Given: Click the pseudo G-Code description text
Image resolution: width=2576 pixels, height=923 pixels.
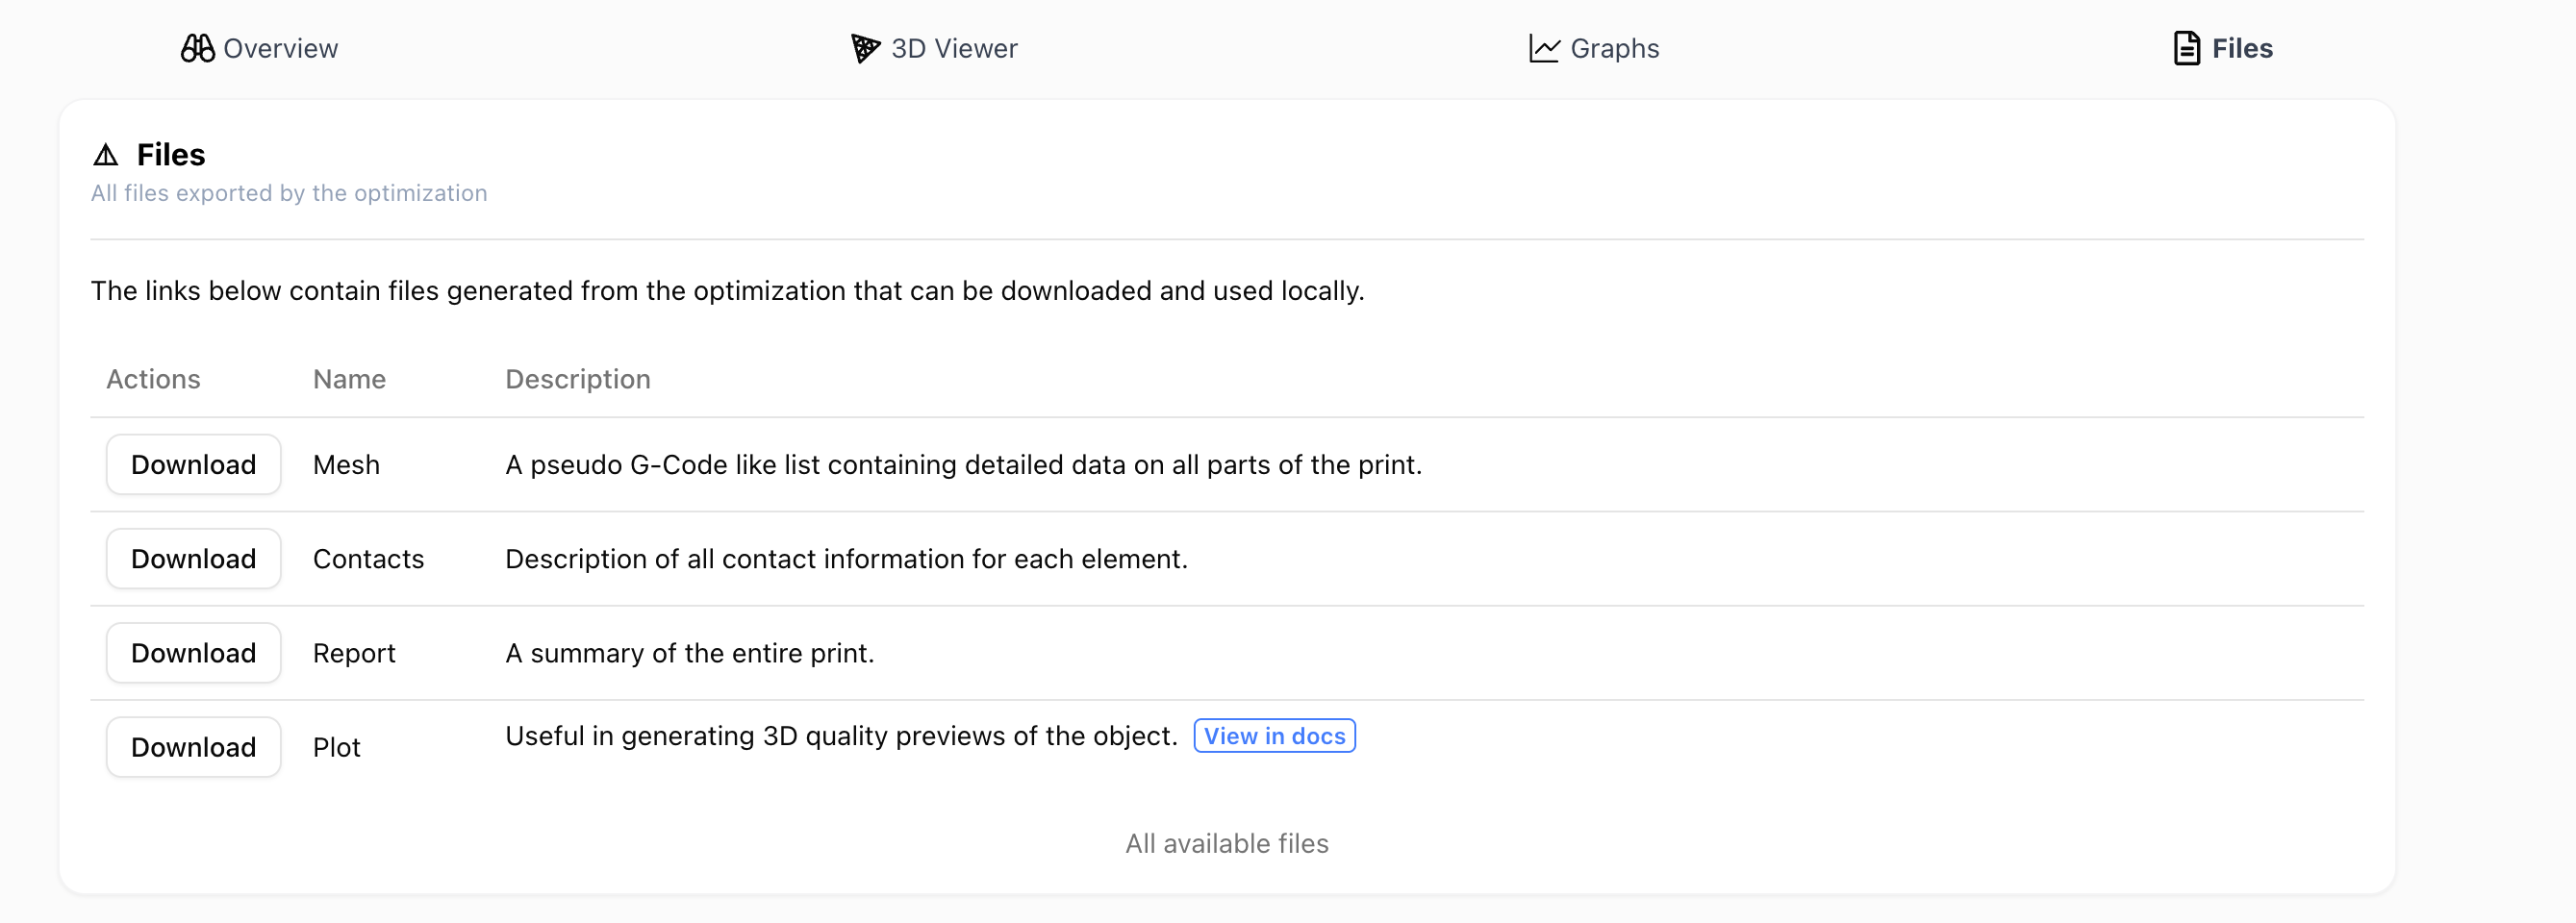Looking at the screenshot, I should (964, 464).
